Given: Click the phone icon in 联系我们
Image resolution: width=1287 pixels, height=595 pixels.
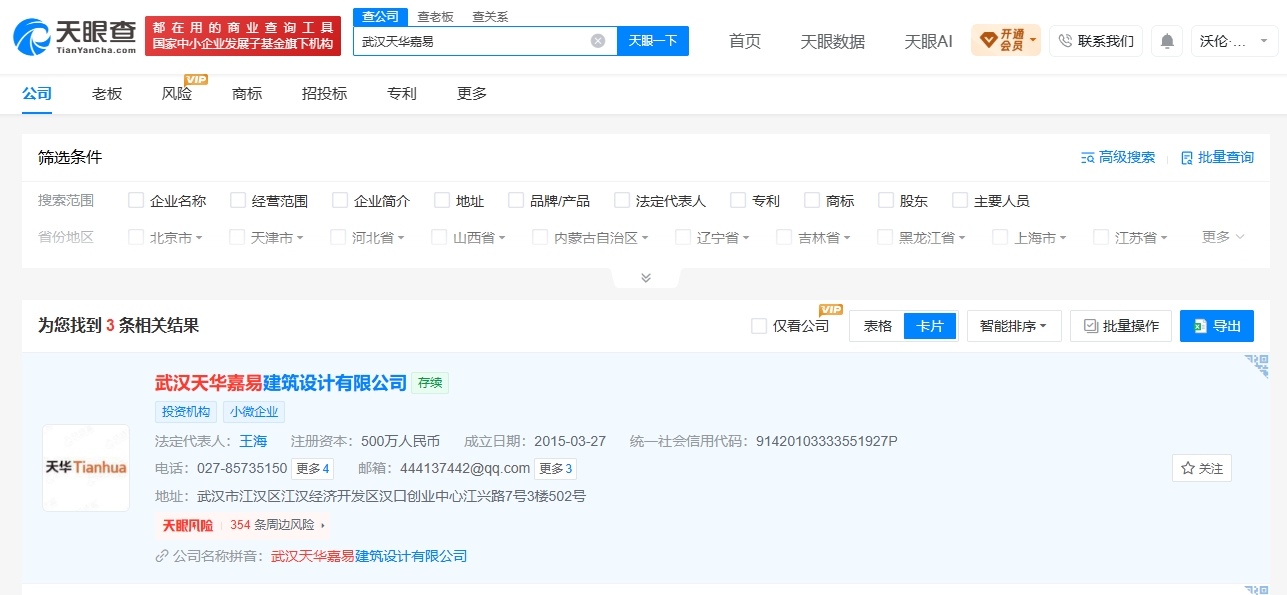Looking at the screenshot, I should pyautogui.click(x=1065, y=41).
